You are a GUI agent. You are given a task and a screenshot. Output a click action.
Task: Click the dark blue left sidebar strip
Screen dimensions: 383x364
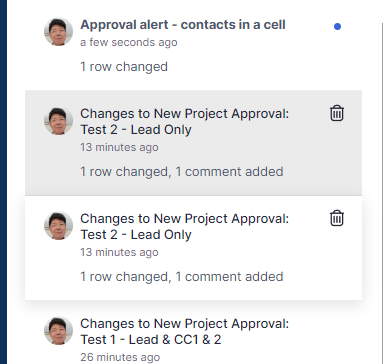(3, 182)
